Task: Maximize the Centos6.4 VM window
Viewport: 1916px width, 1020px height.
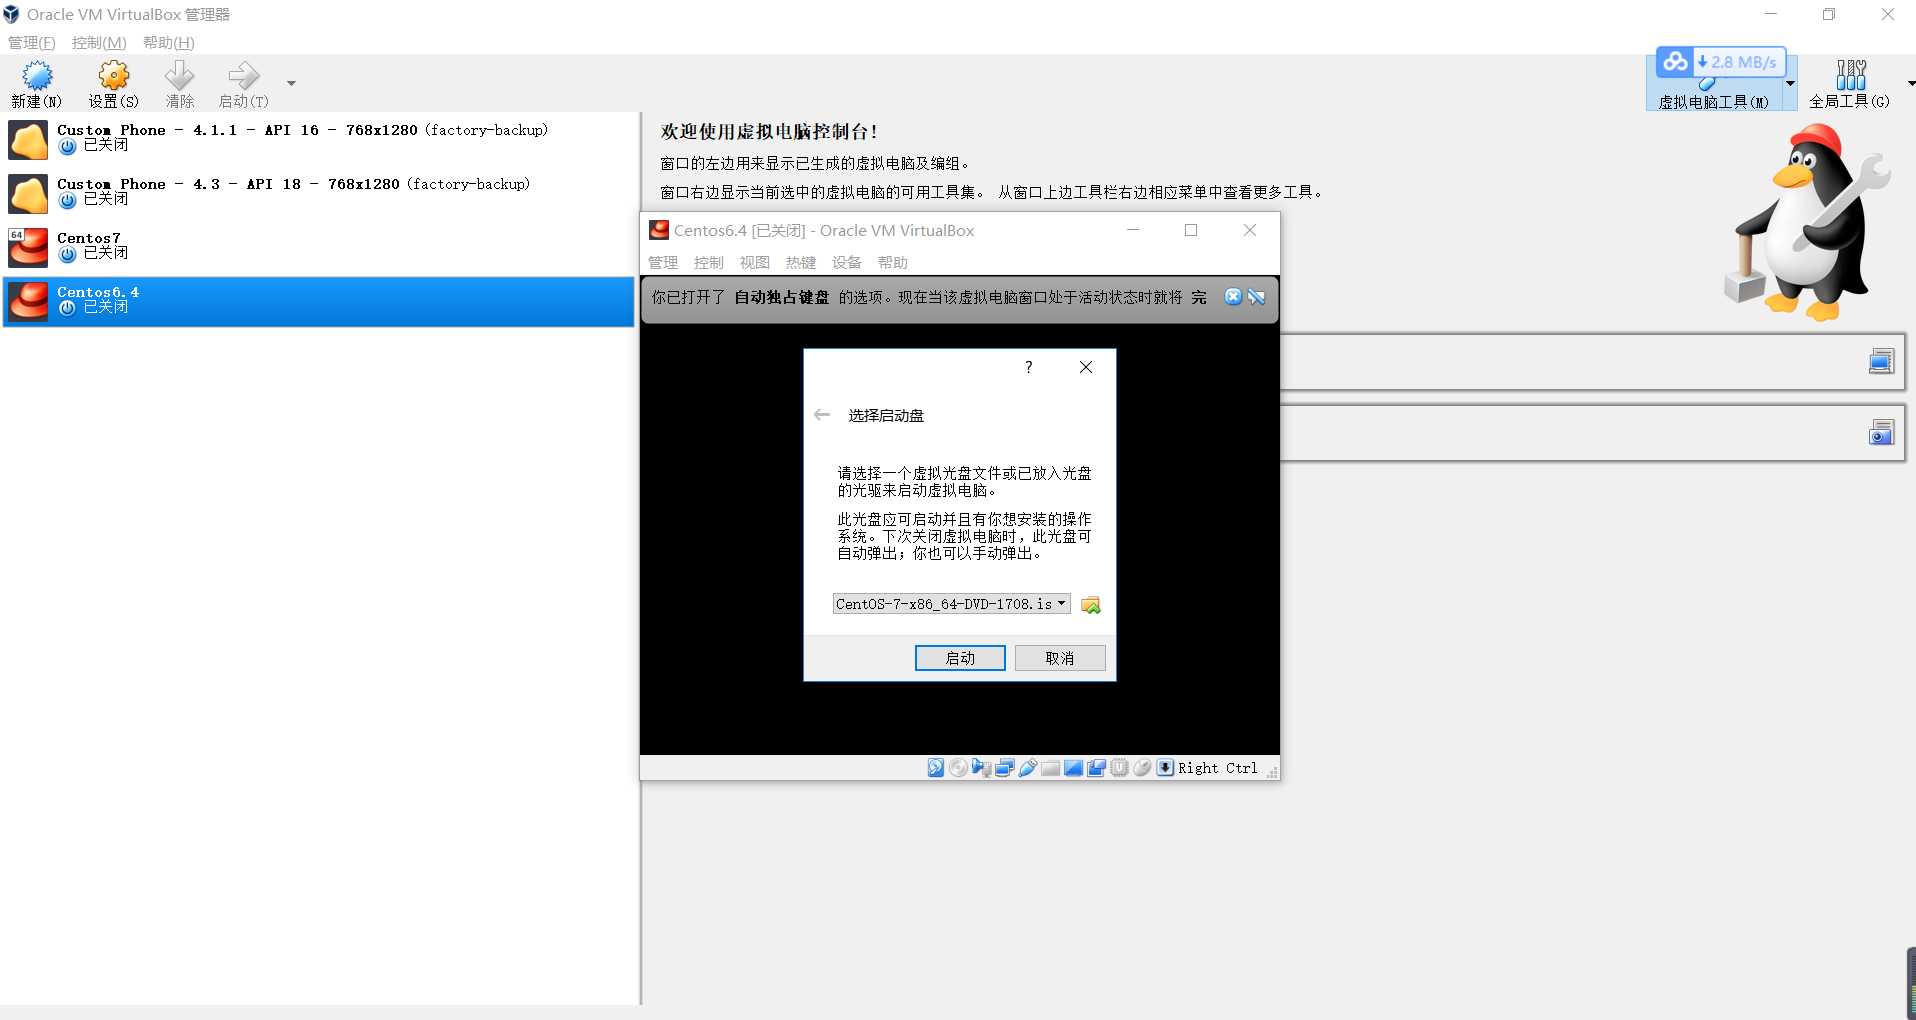Action: [1191, 230]
